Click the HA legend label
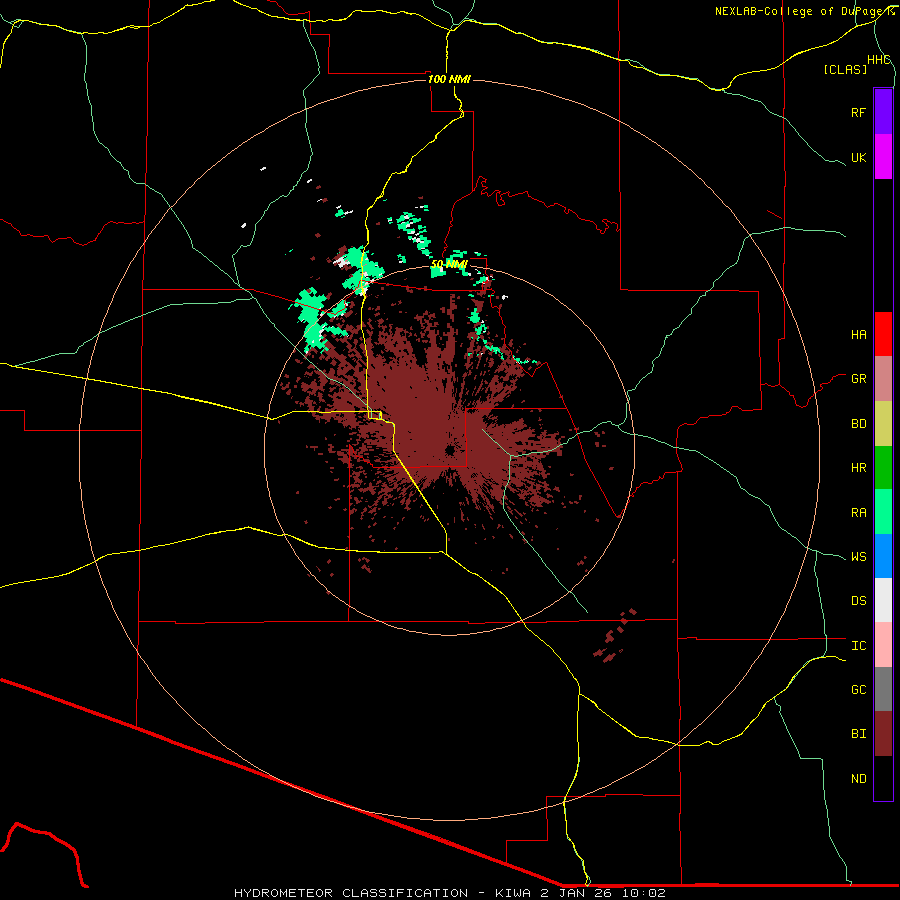The height and width of the screenshot is (900, 900). pos(858,334)
